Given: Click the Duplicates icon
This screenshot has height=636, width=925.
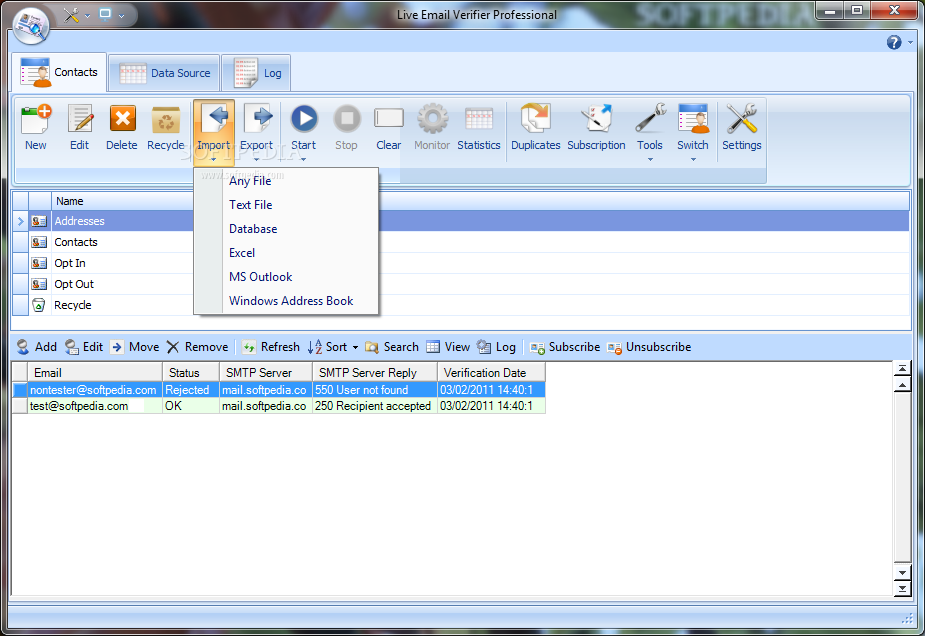Looking at the screenshot, I should click(x=535, y=119).
